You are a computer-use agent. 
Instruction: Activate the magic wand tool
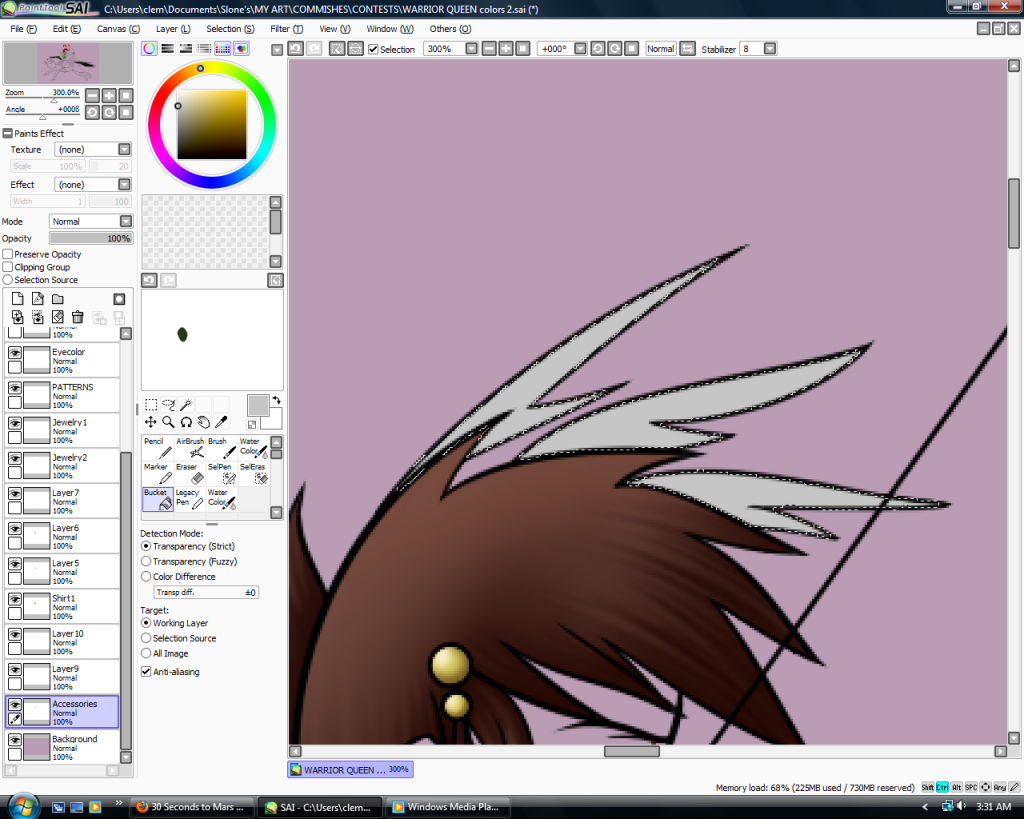[x=186, y=404]
